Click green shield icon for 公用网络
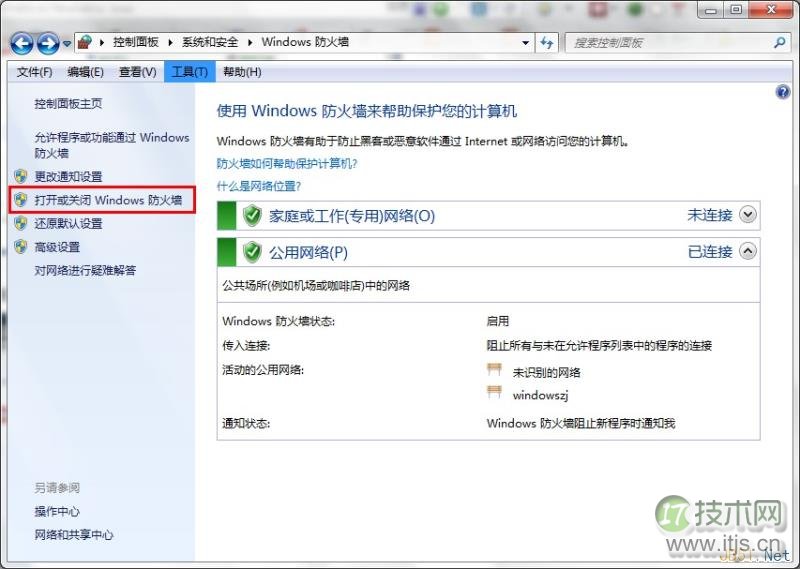The image size is (800, 569). click(252, 252)
